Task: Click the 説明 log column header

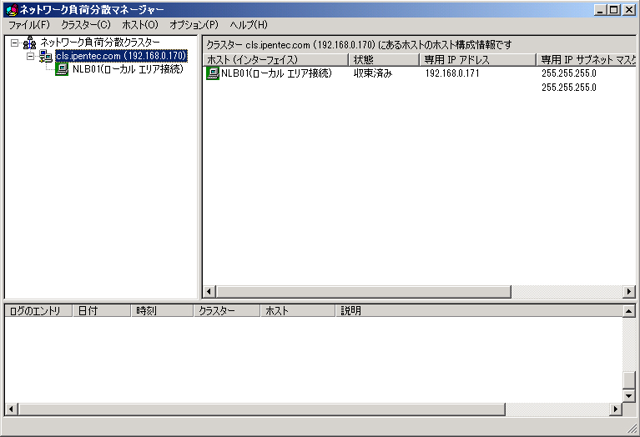Action: pos(479,311)
